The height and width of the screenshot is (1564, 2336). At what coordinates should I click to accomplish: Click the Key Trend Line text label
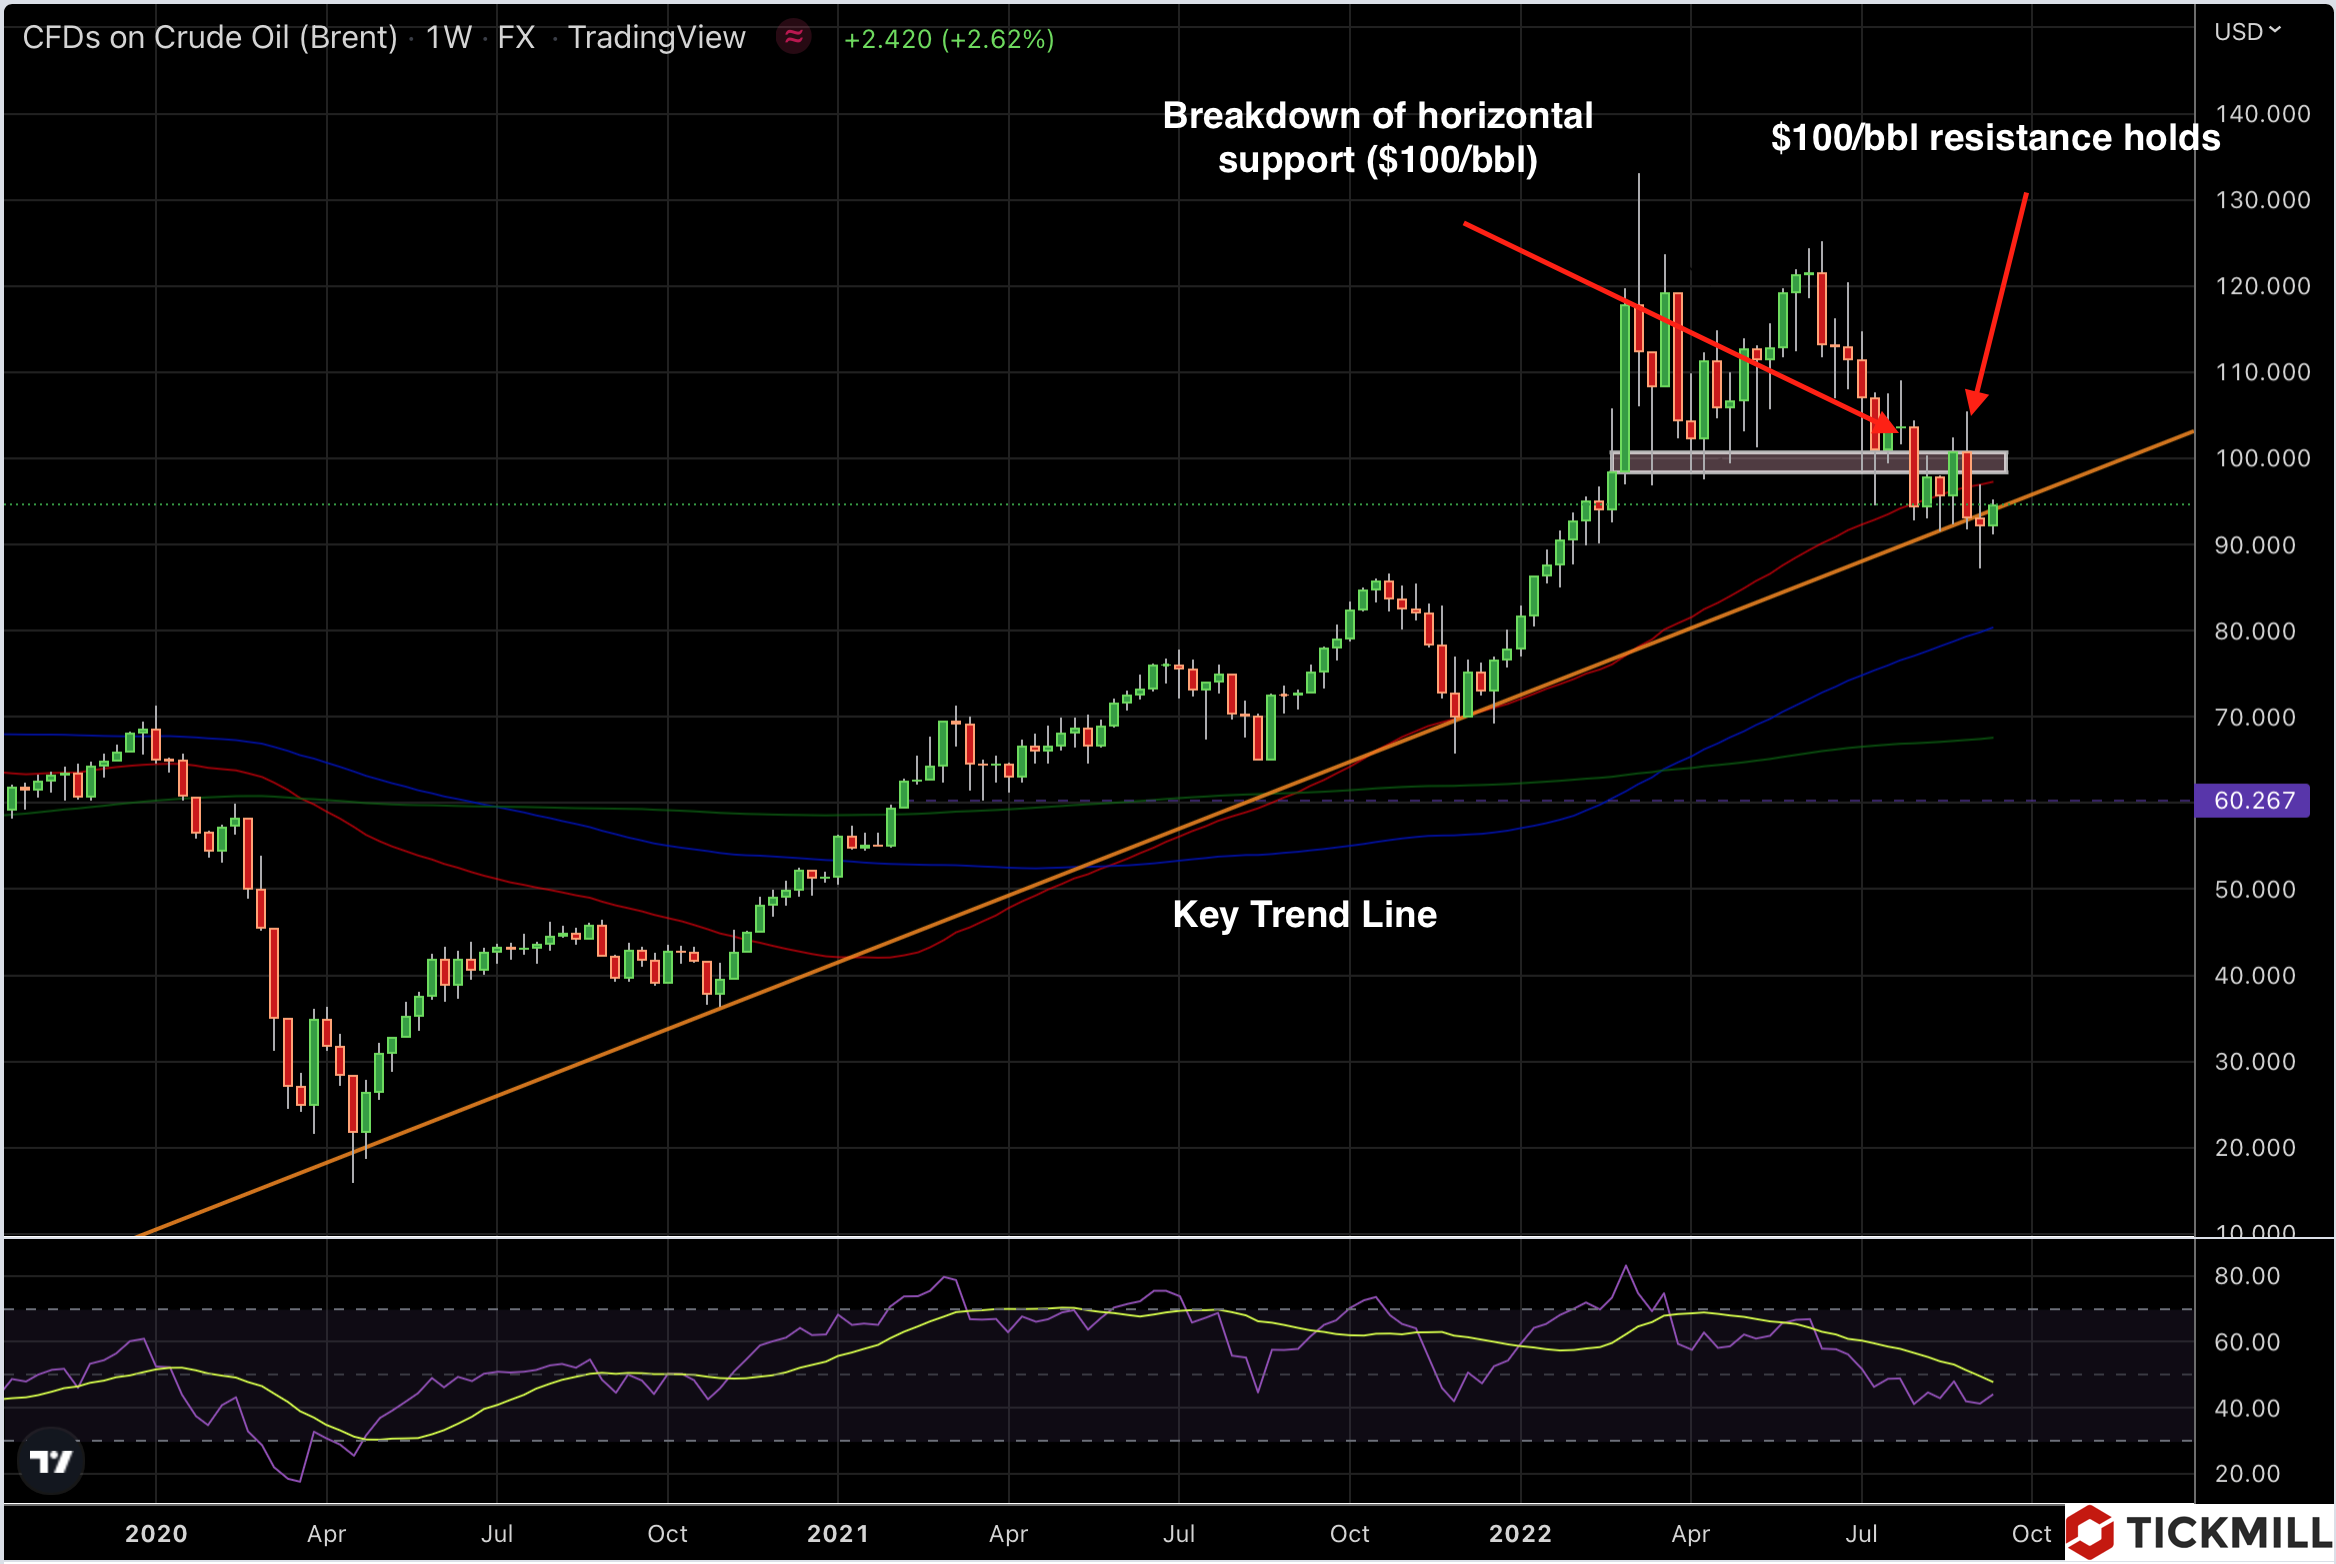coord(1304,914)
